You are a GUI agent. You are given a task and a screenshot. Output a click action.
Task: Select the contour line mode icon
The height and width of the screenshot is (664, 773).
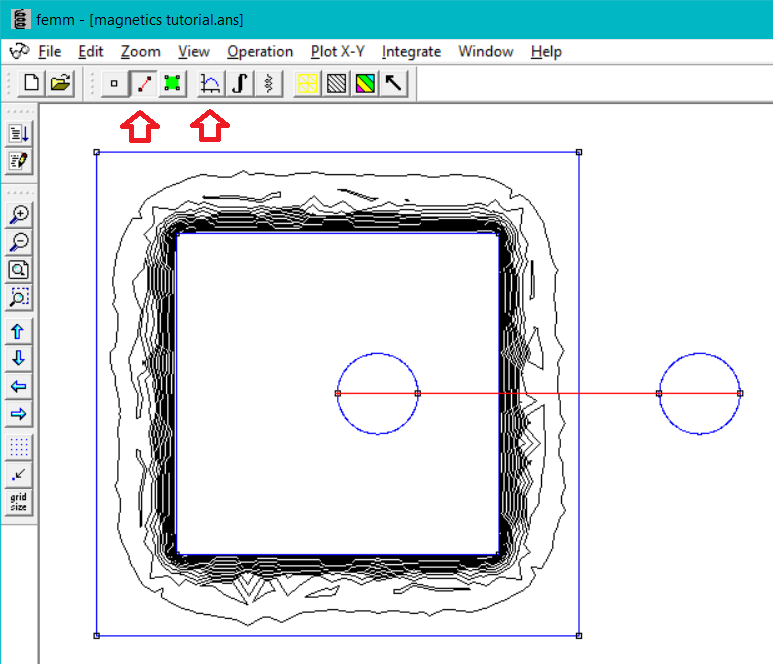(x=143, y=83)
